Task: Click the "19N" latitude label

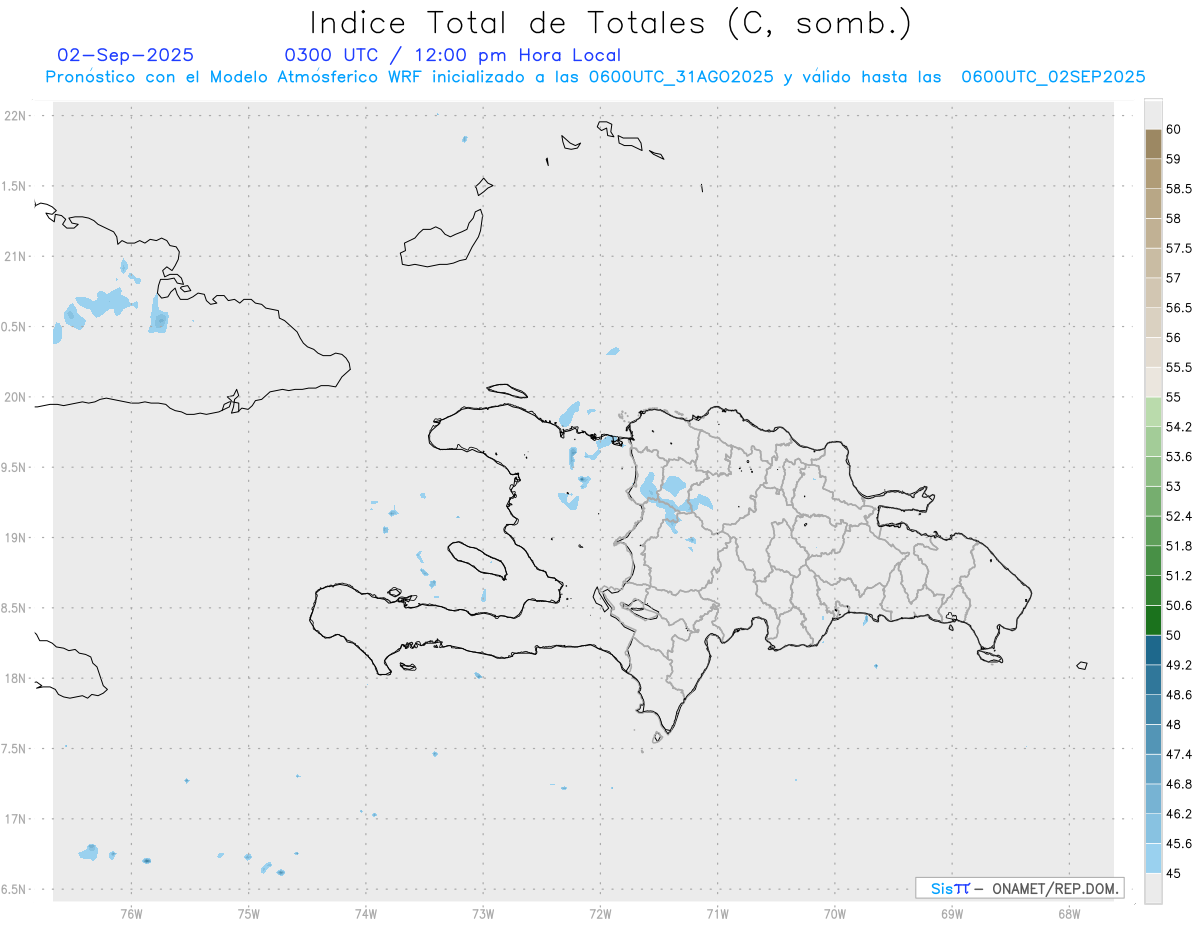Action: pyautogui.click(x=16, y=538)
